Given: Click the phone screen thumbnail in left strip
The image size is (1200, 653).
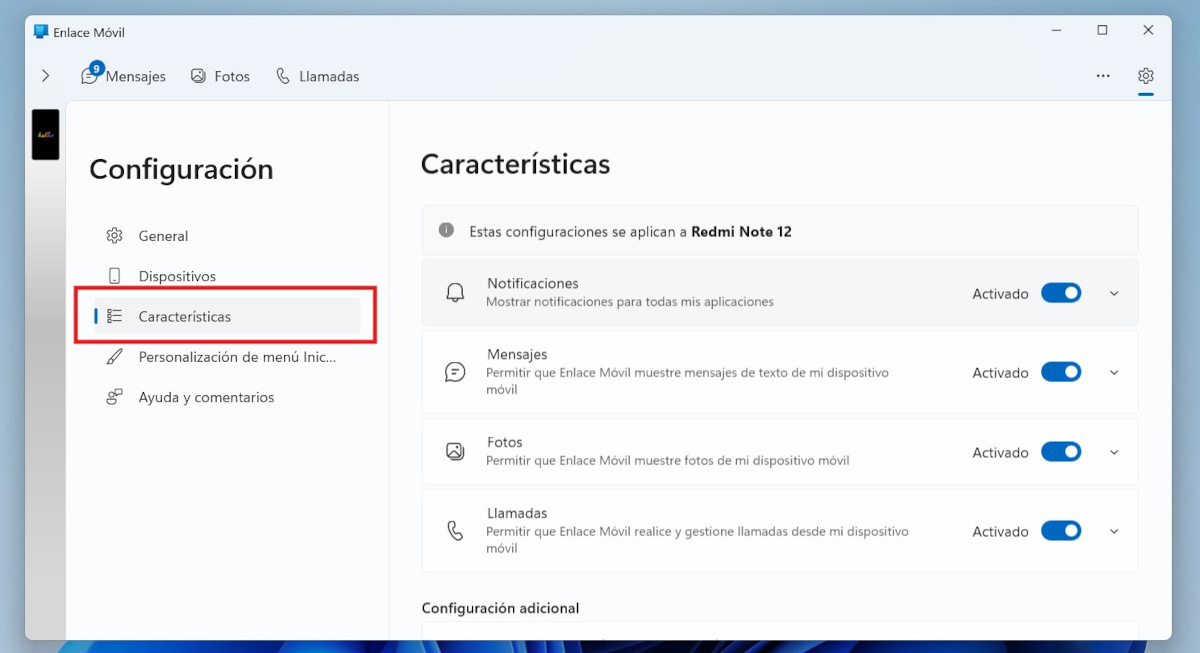Looking at the screenshot, I should 46,135.
